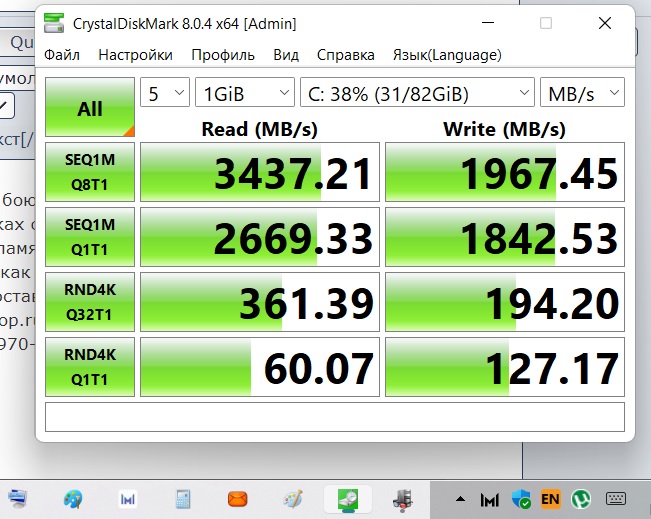The image size is (651, 519).
Task: Open the uTorrent tray icon
Action: (581, 499)
